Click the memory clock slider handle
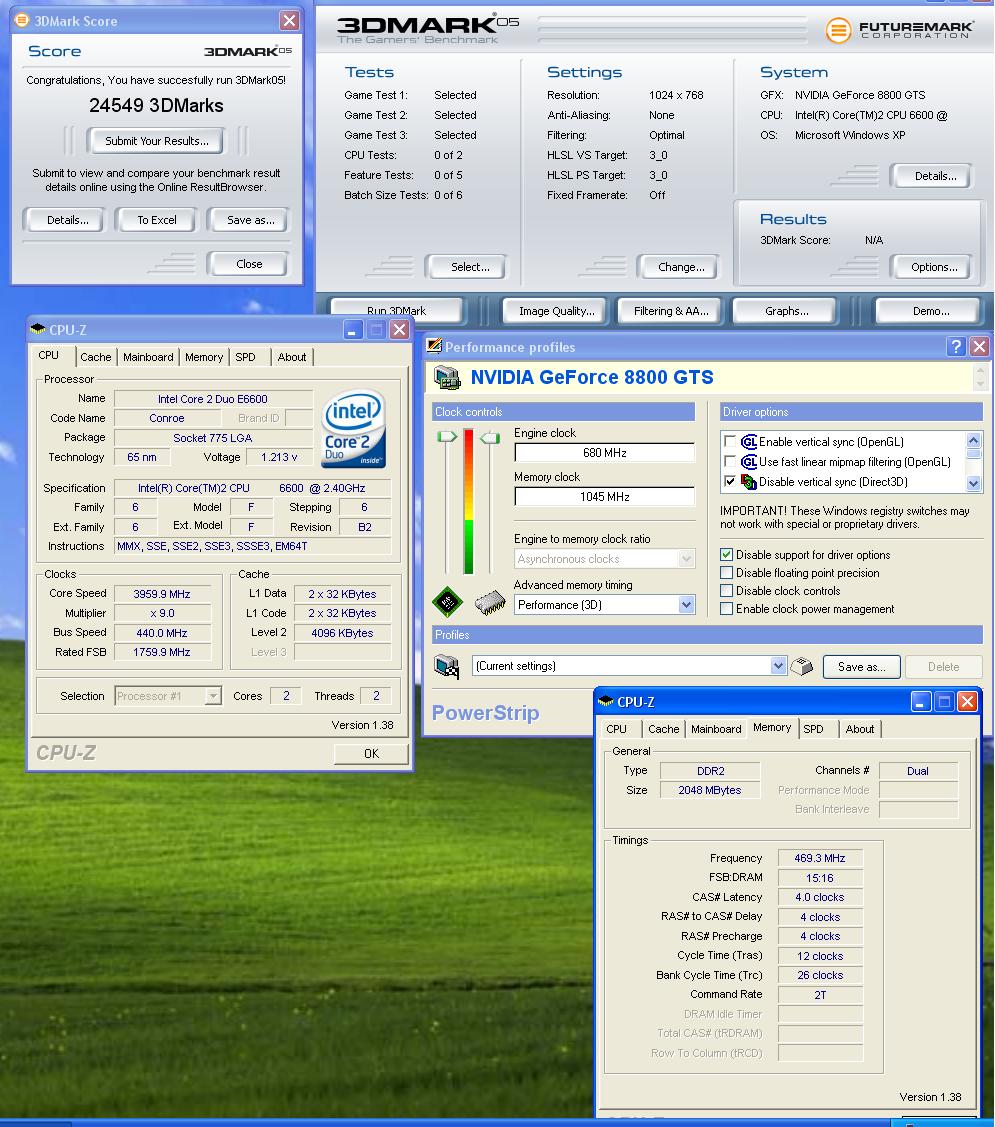This screenshot has width=995, height=1127. coord(490,436)
